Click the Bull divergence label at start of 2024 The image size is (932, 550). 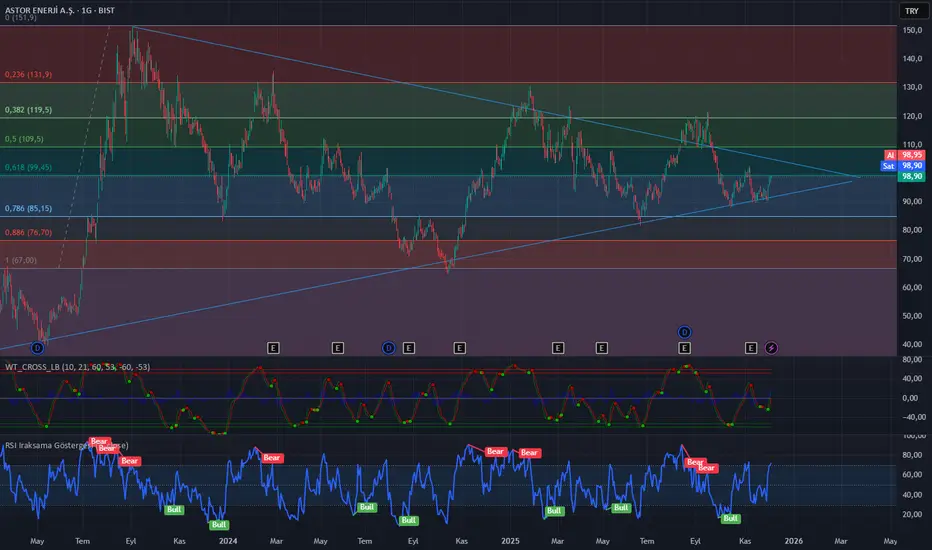[x=219, y=525]
